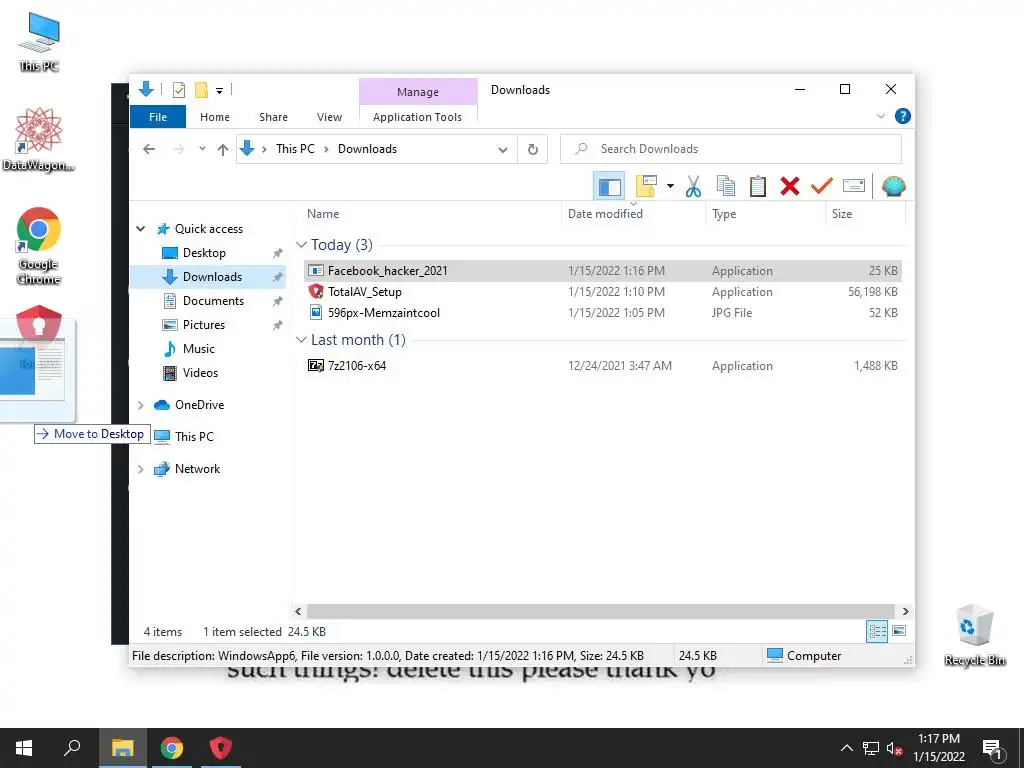
Task: Open This PC desktop icon
Action: pos(39,42)
